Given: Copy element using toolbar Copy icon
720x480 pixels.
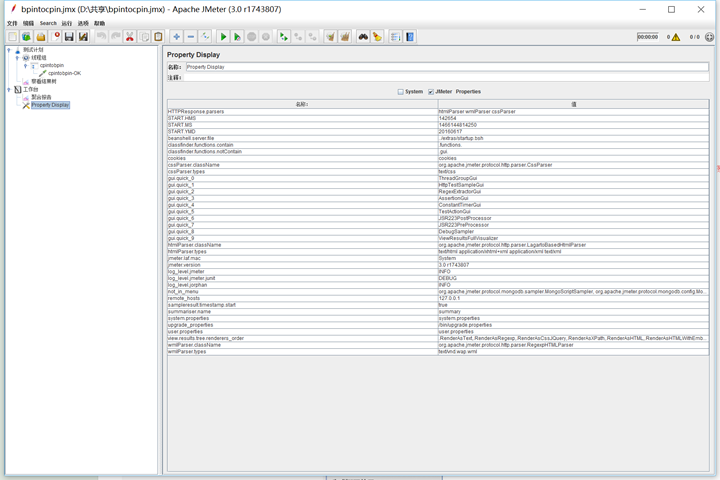Looking at the screenshot, I should pos(144,37).
